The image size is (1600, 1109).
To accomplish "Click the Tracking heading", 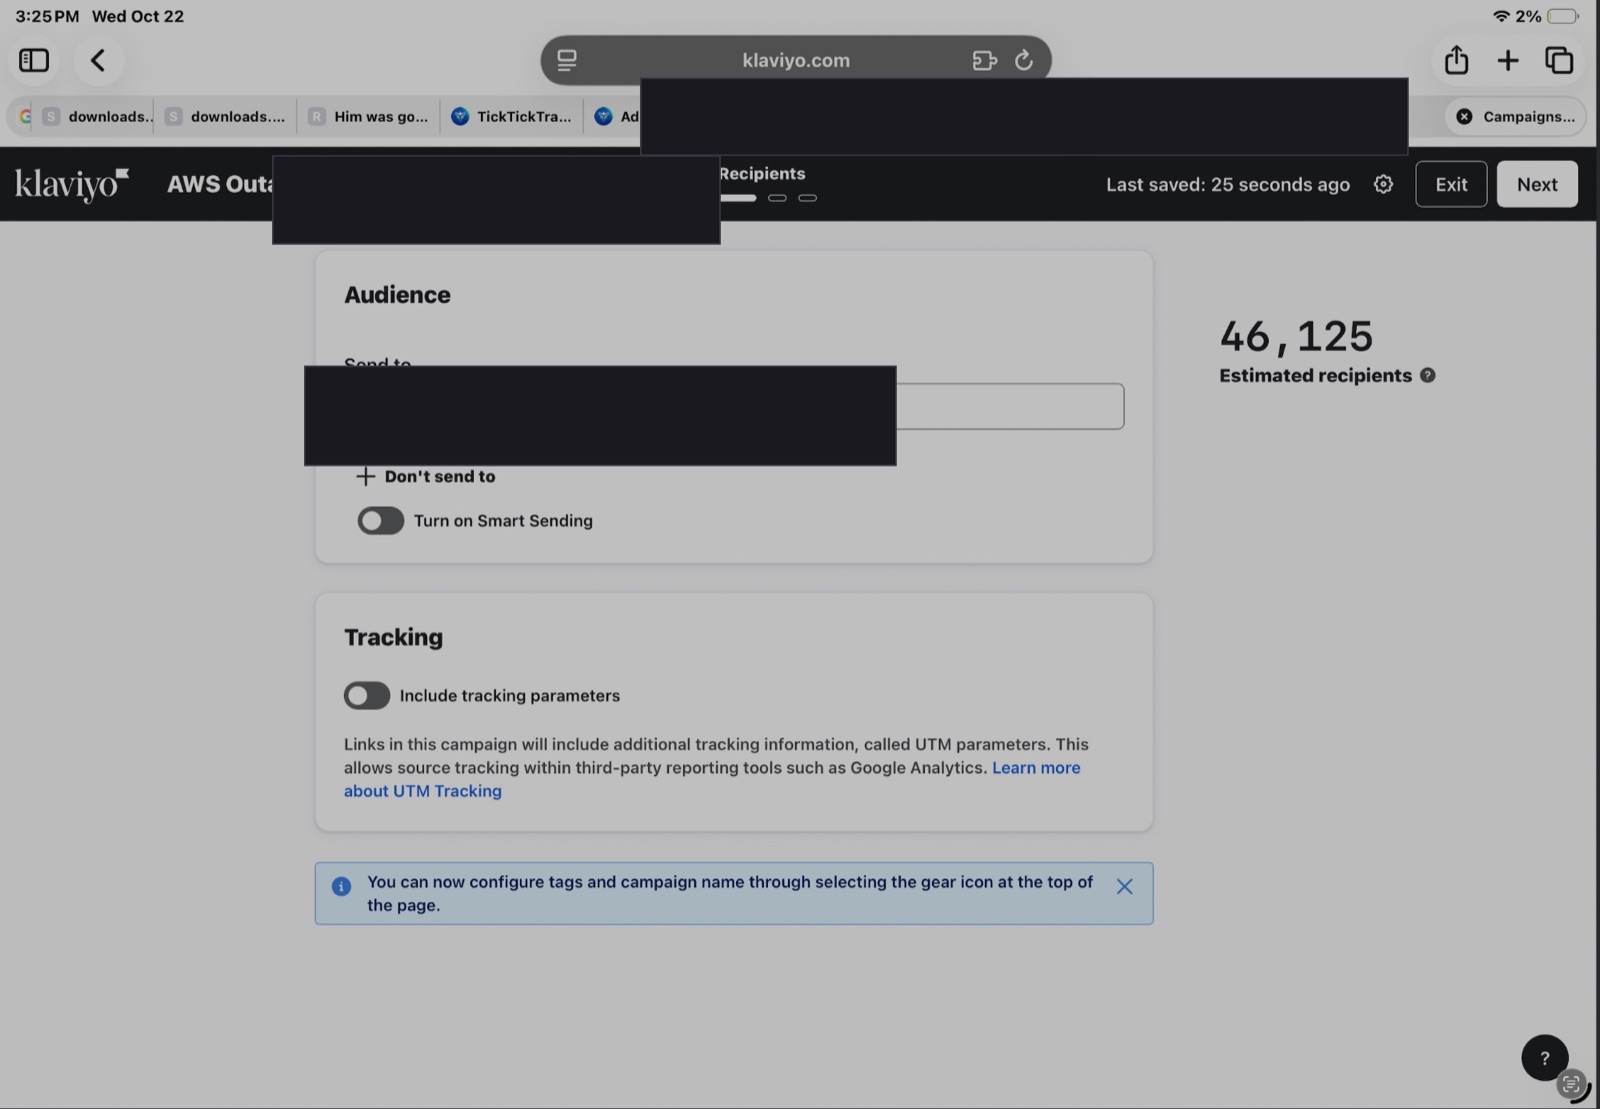I will (x=393, y=637).
